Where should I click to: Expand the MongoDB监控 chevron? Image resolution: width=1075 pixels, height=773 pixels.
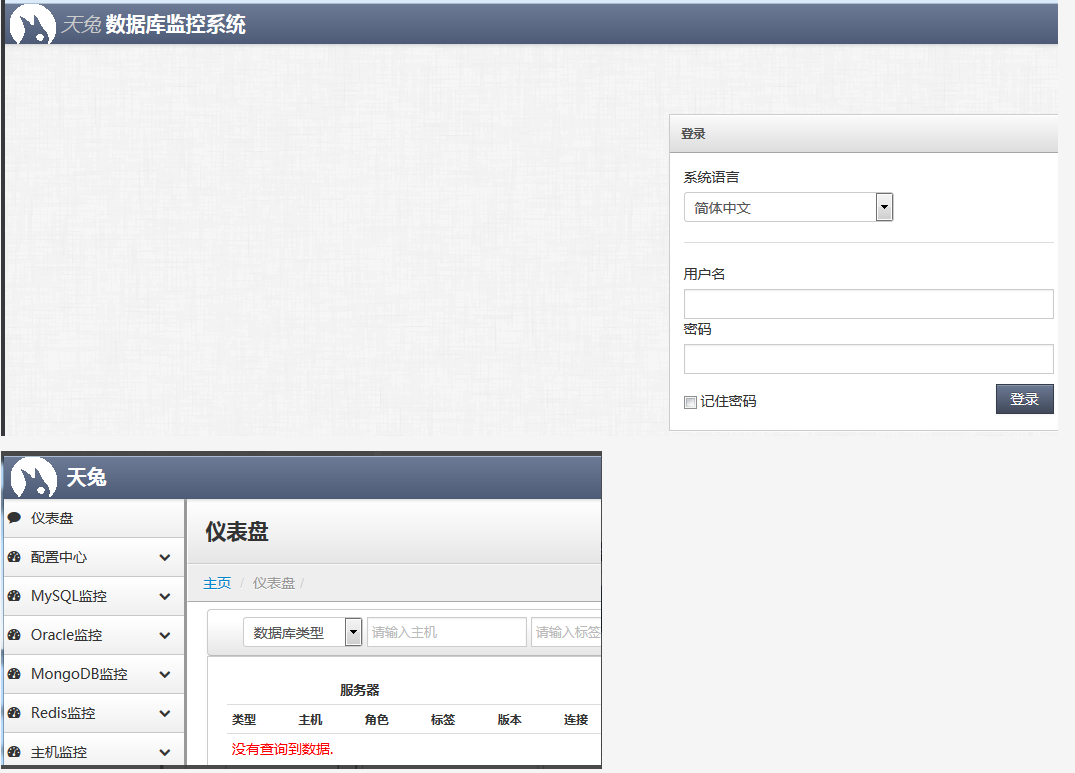pyautogui.click(x=165, y=675)
